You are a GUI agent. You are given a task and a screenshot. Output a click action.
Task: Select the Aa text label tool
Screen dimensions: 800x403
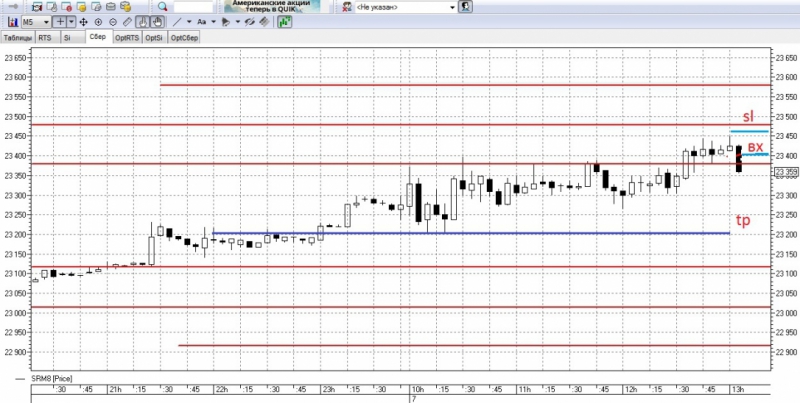click(x=202, y=22)
